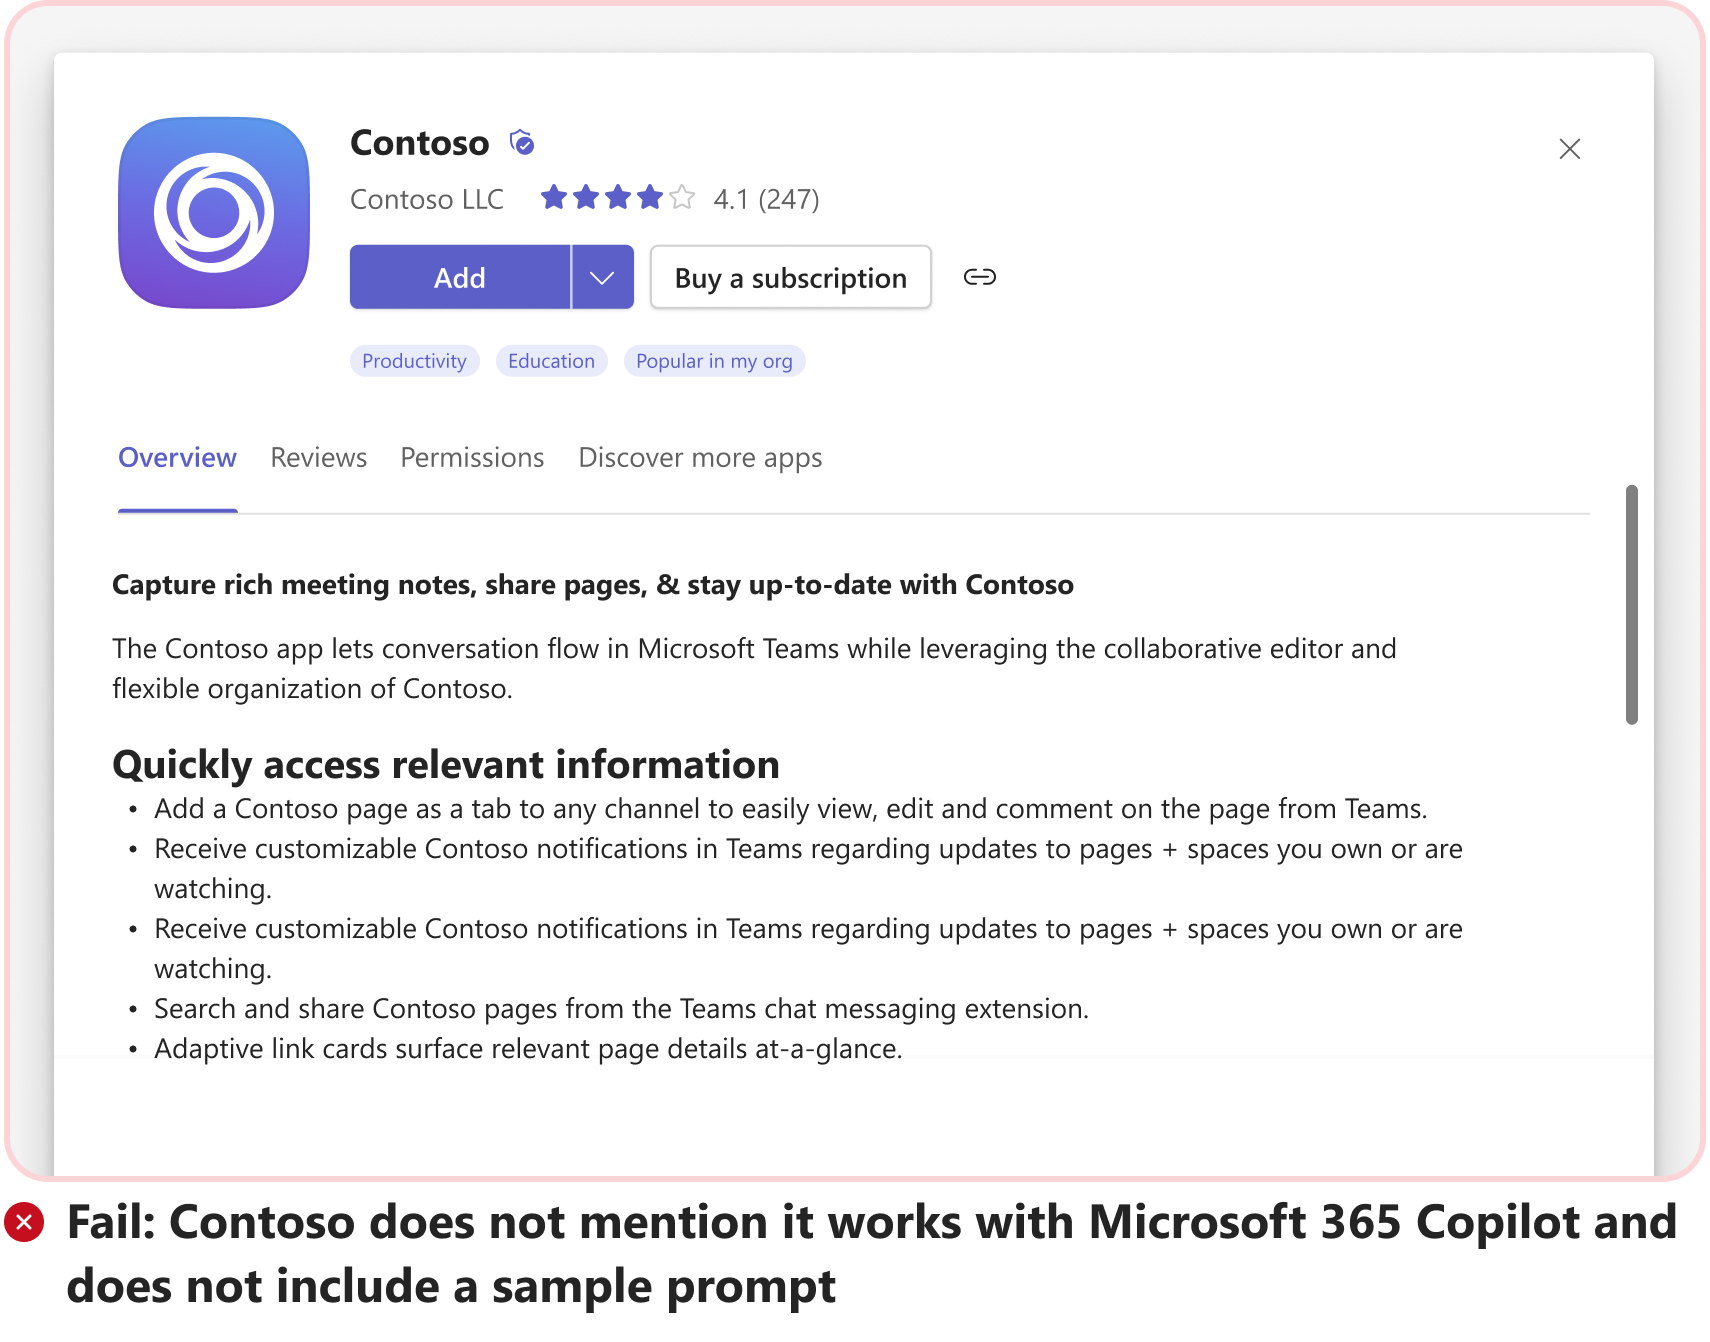Click the Contoso app title

point(420,143)
